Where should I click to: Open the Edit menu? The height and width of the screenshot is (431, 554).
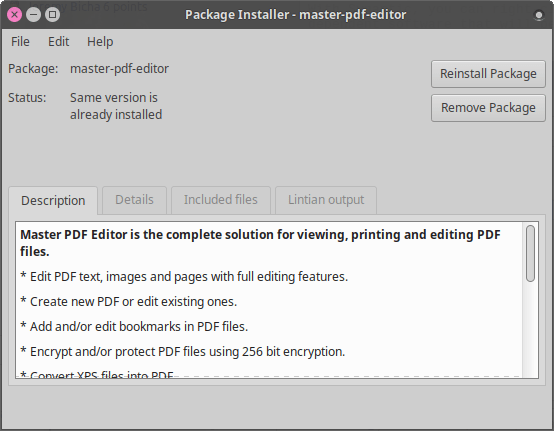58,42
